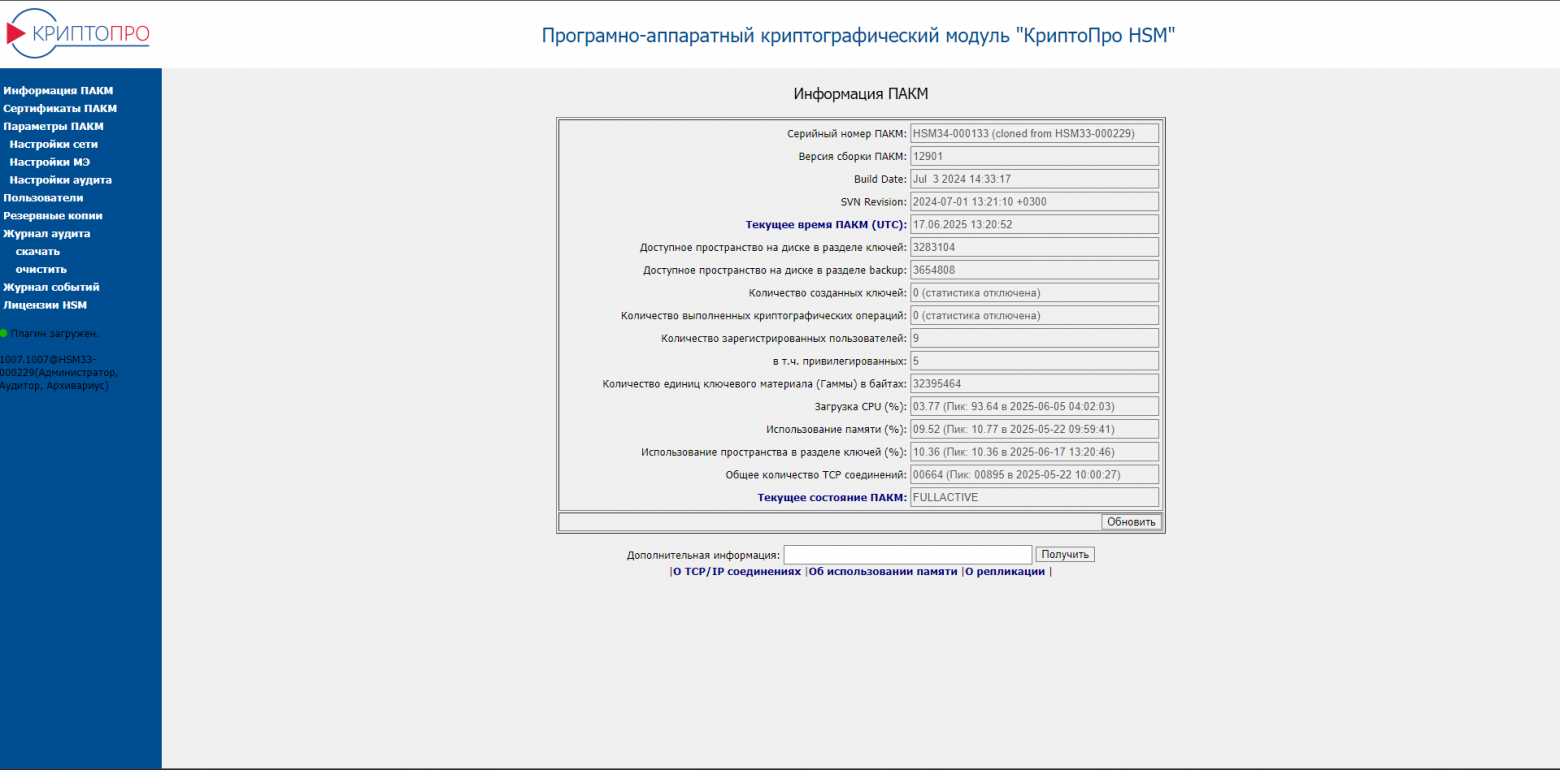
Task: Open Пользователи section
Action: [x=44, y=197]
